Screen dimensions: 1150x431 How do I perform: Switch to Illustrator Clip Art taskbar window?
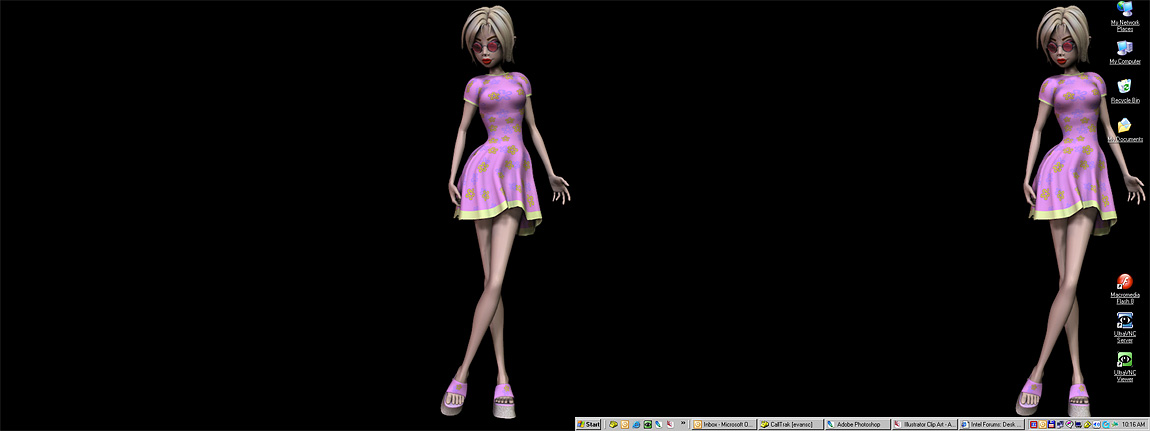(923, 424)
